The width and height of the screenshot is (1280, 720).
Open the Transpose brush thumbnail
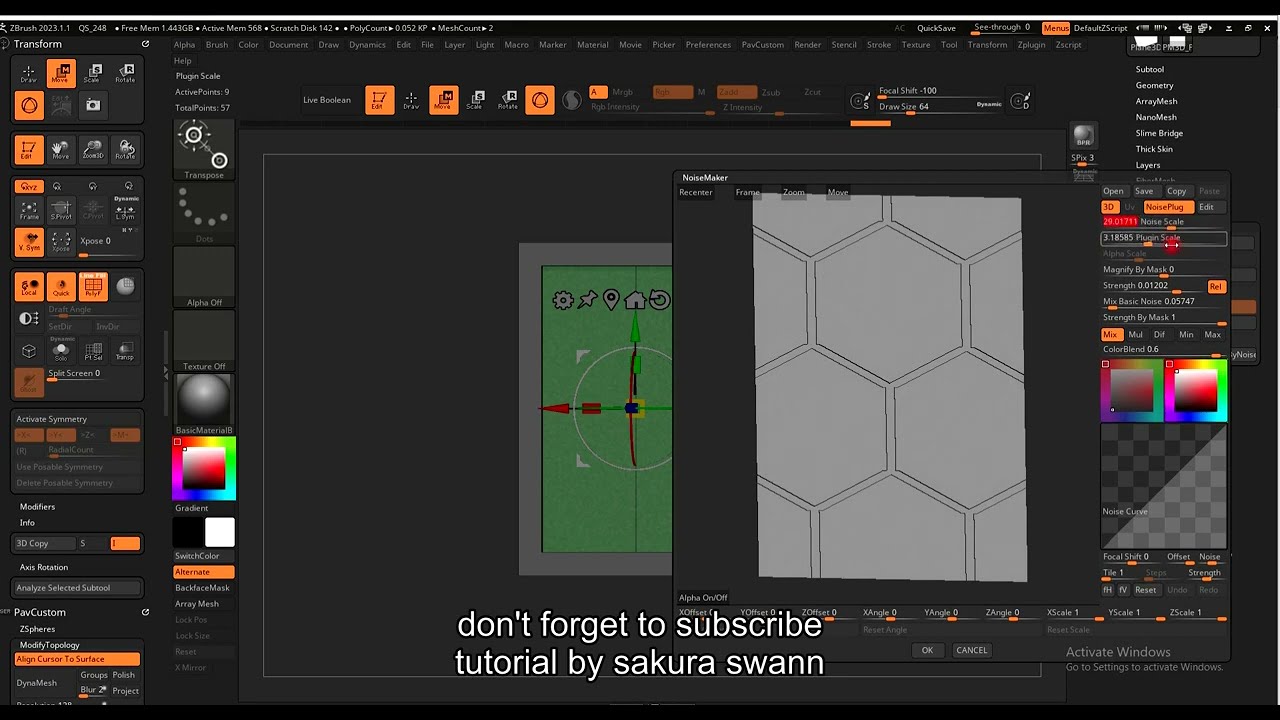(x=204, y=150)
